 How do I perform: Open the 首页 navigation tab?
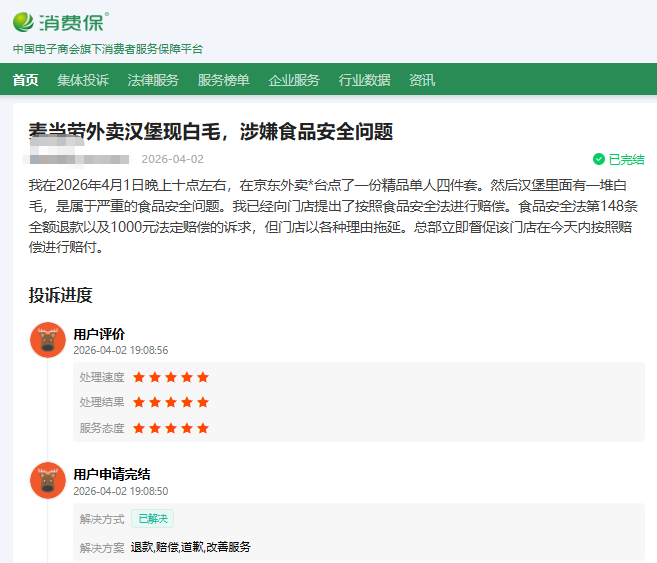(x=25, y=80)
